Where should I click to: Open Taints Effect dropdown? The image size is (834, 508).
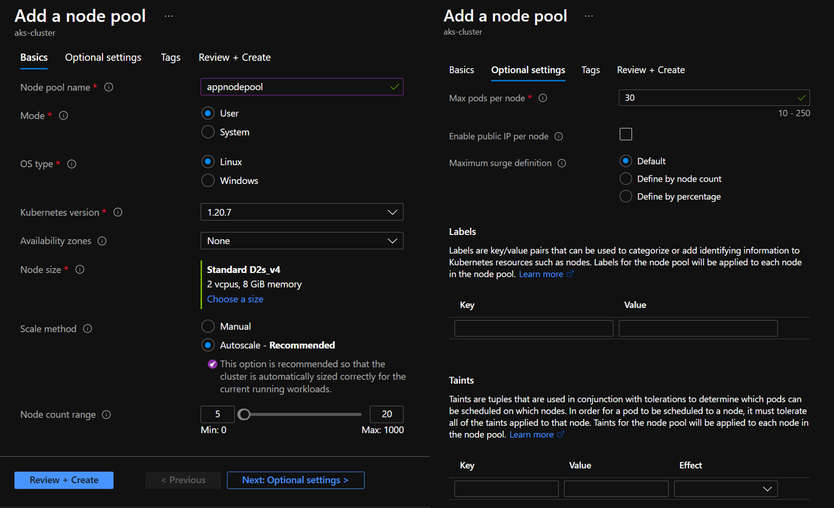tap(725, 489)
